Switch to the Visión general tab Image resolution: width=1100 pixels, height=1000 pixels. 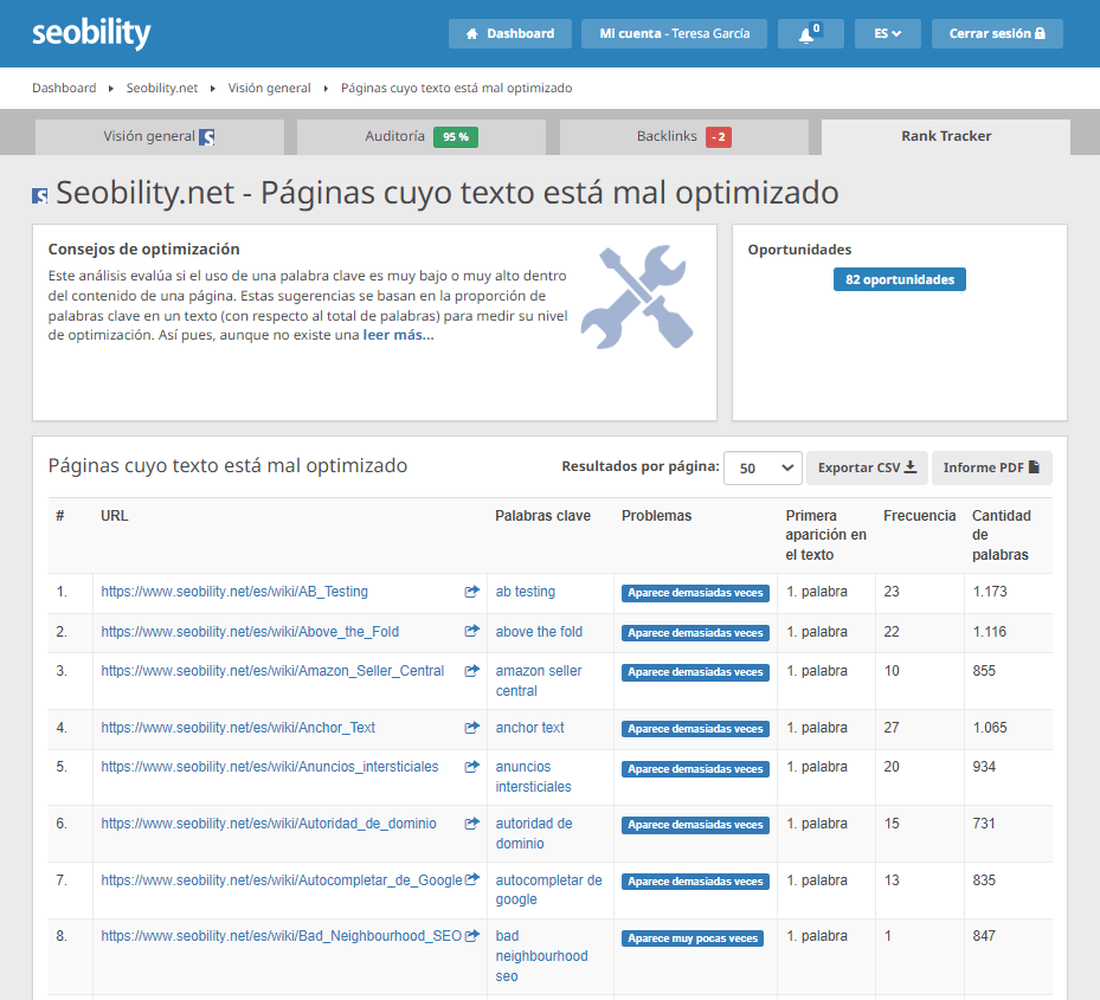coord(159,136)
